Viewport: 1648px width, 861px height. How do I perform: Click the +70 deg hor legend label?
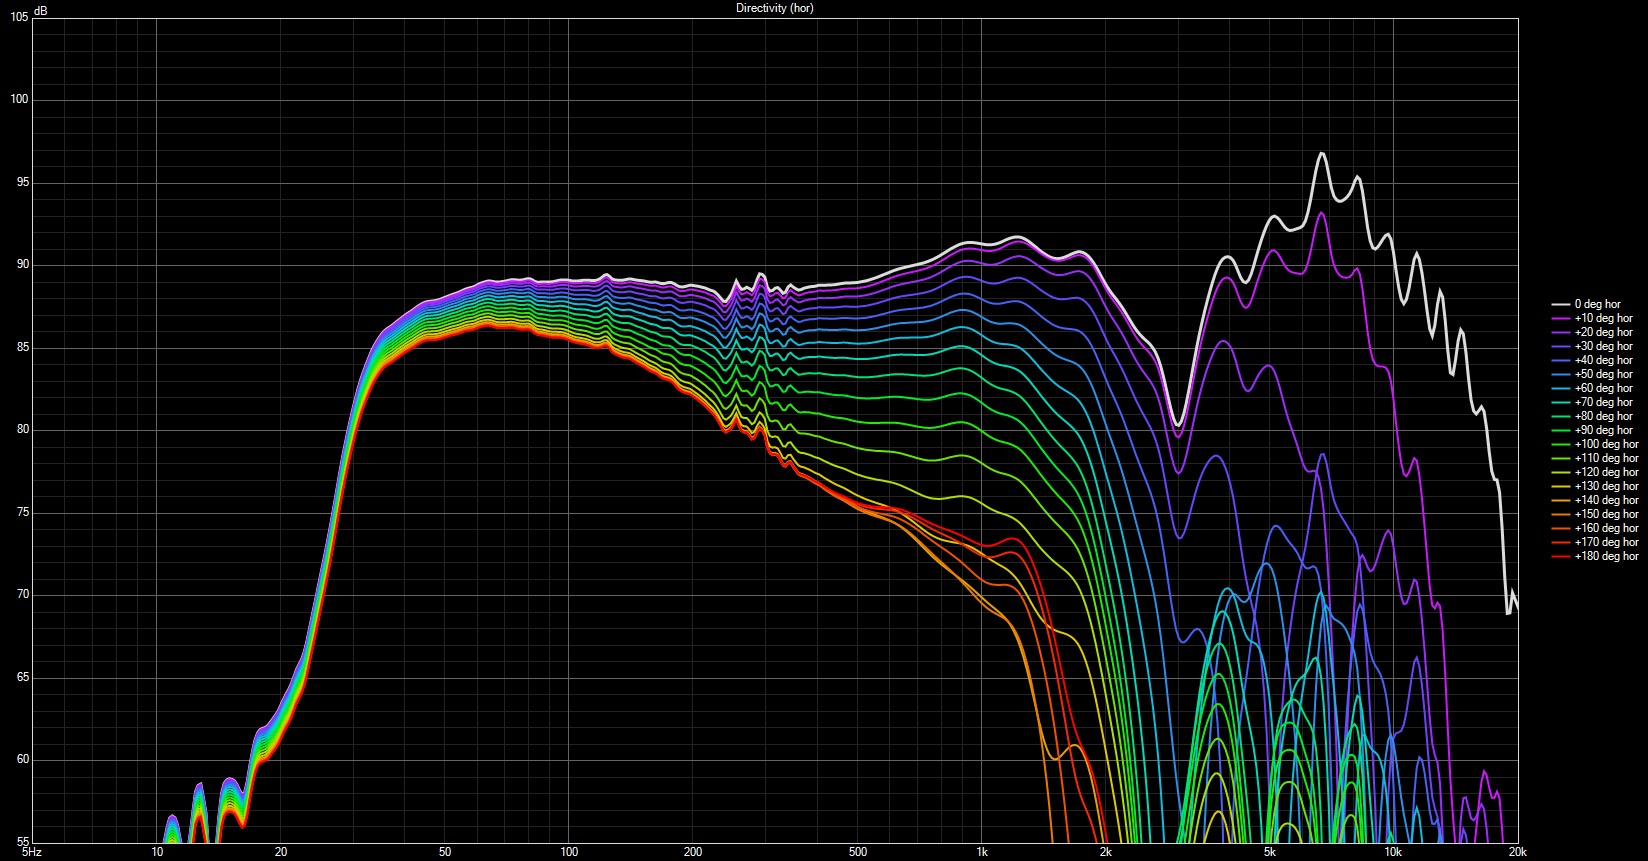point(1603,402)
